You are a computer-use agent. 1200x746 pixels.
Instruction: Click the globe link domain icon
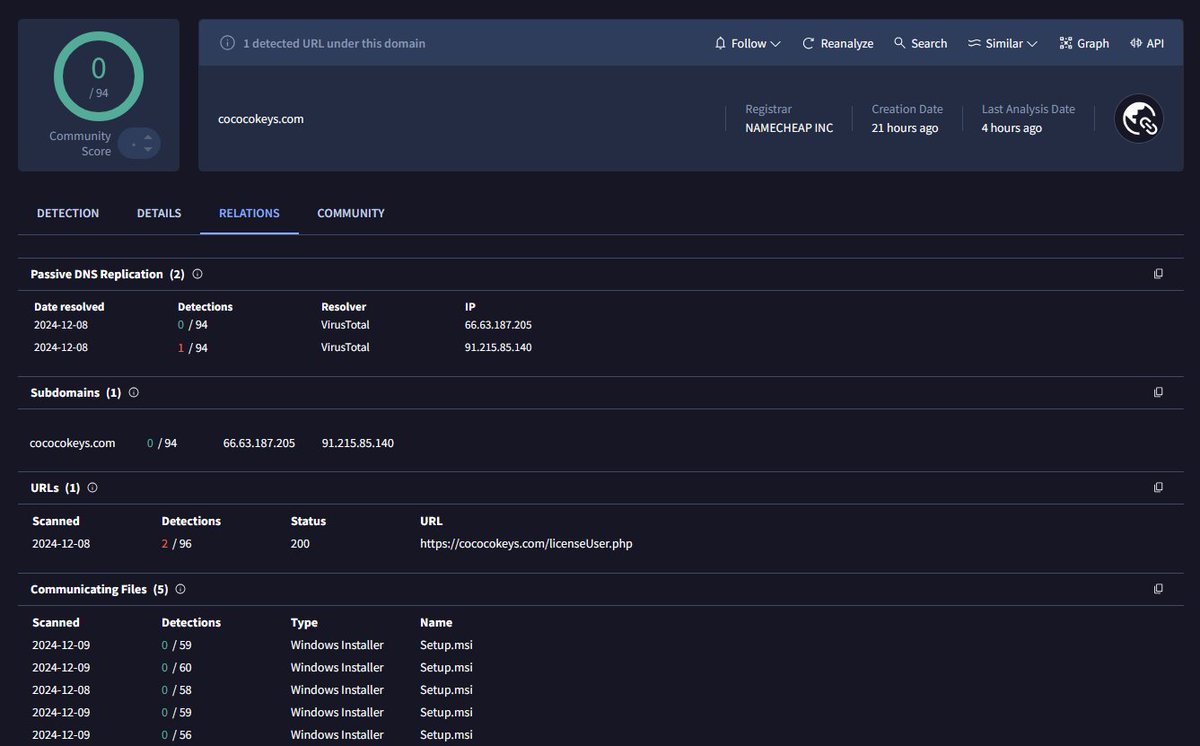pyautogui.click(x=1139, y=119)
